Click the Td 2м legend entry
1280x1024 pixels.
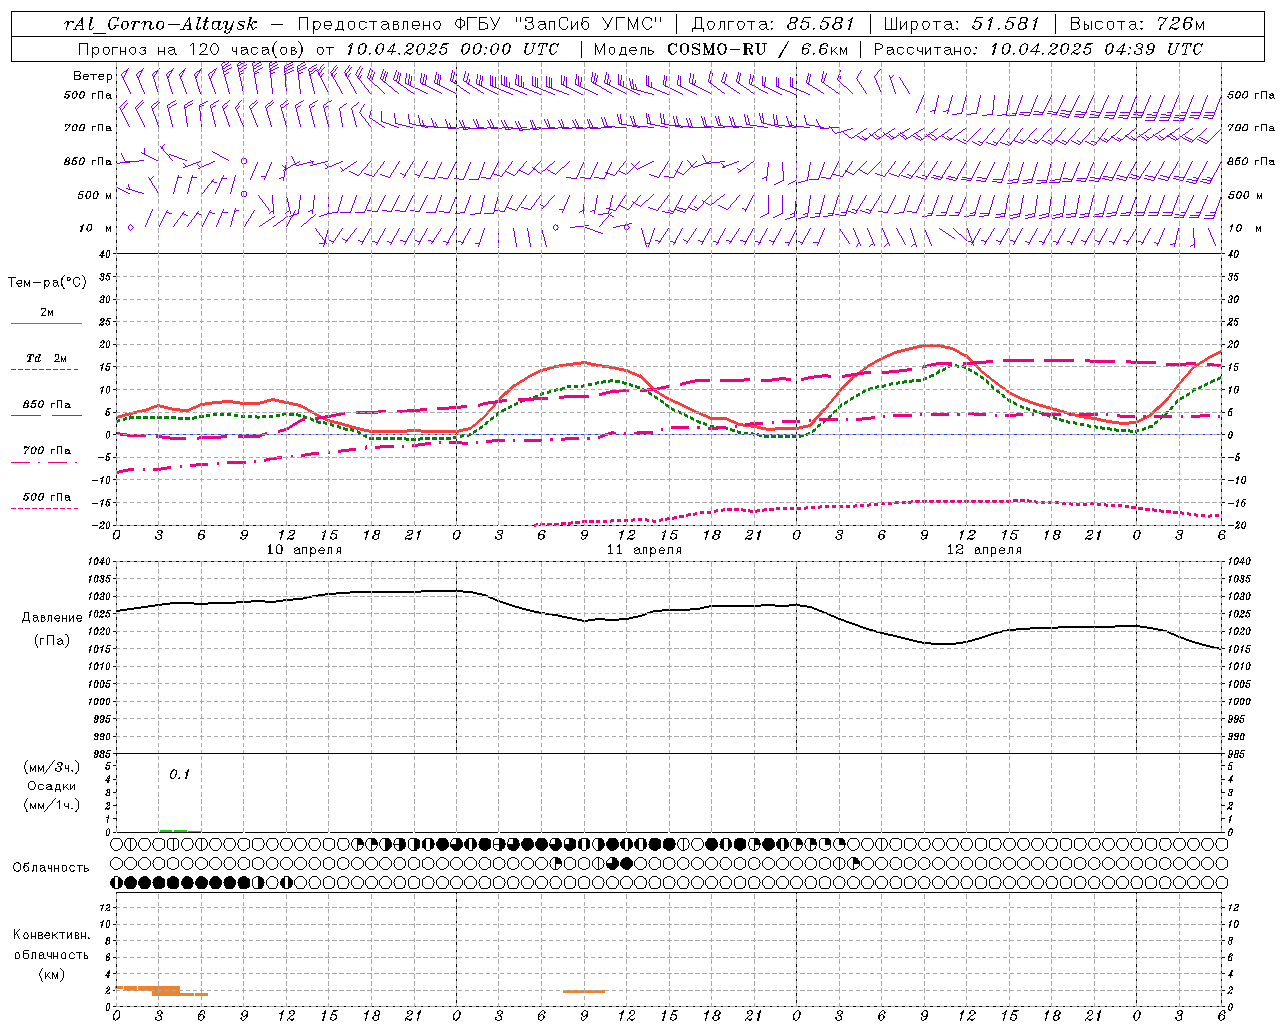46,358
